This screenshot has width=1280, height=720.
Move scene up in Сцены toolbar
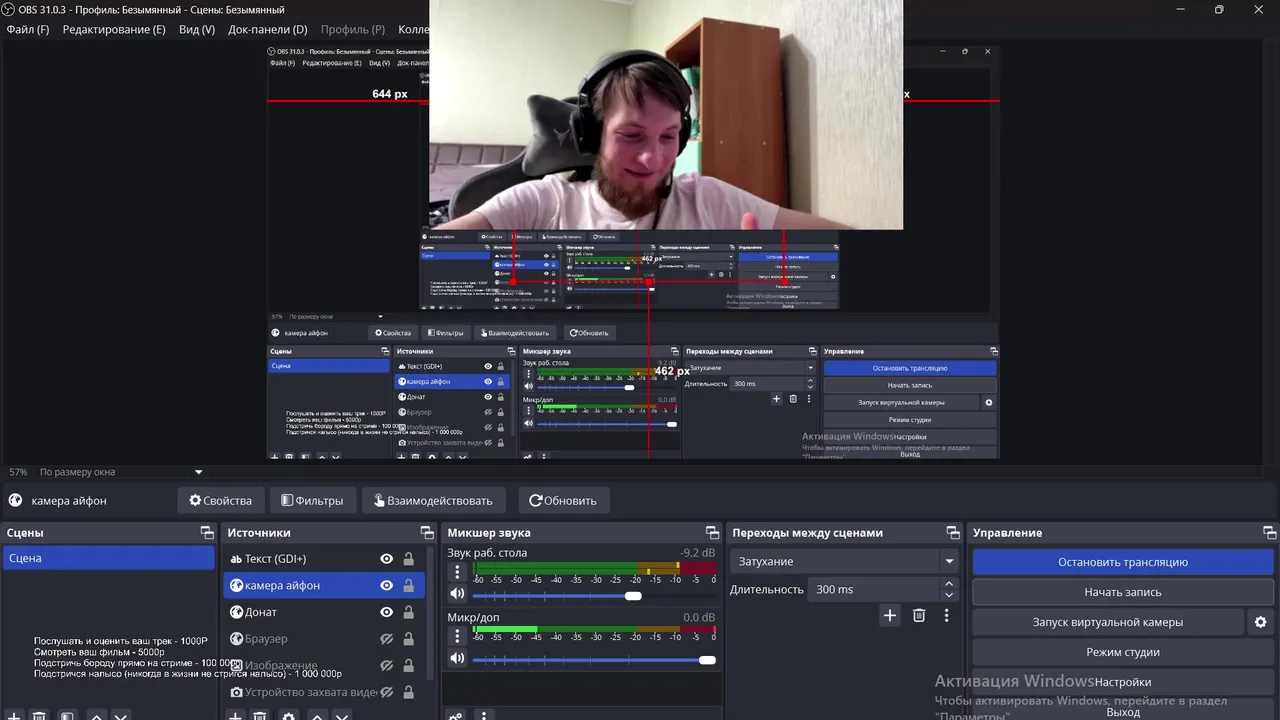[x=96, y=716]
